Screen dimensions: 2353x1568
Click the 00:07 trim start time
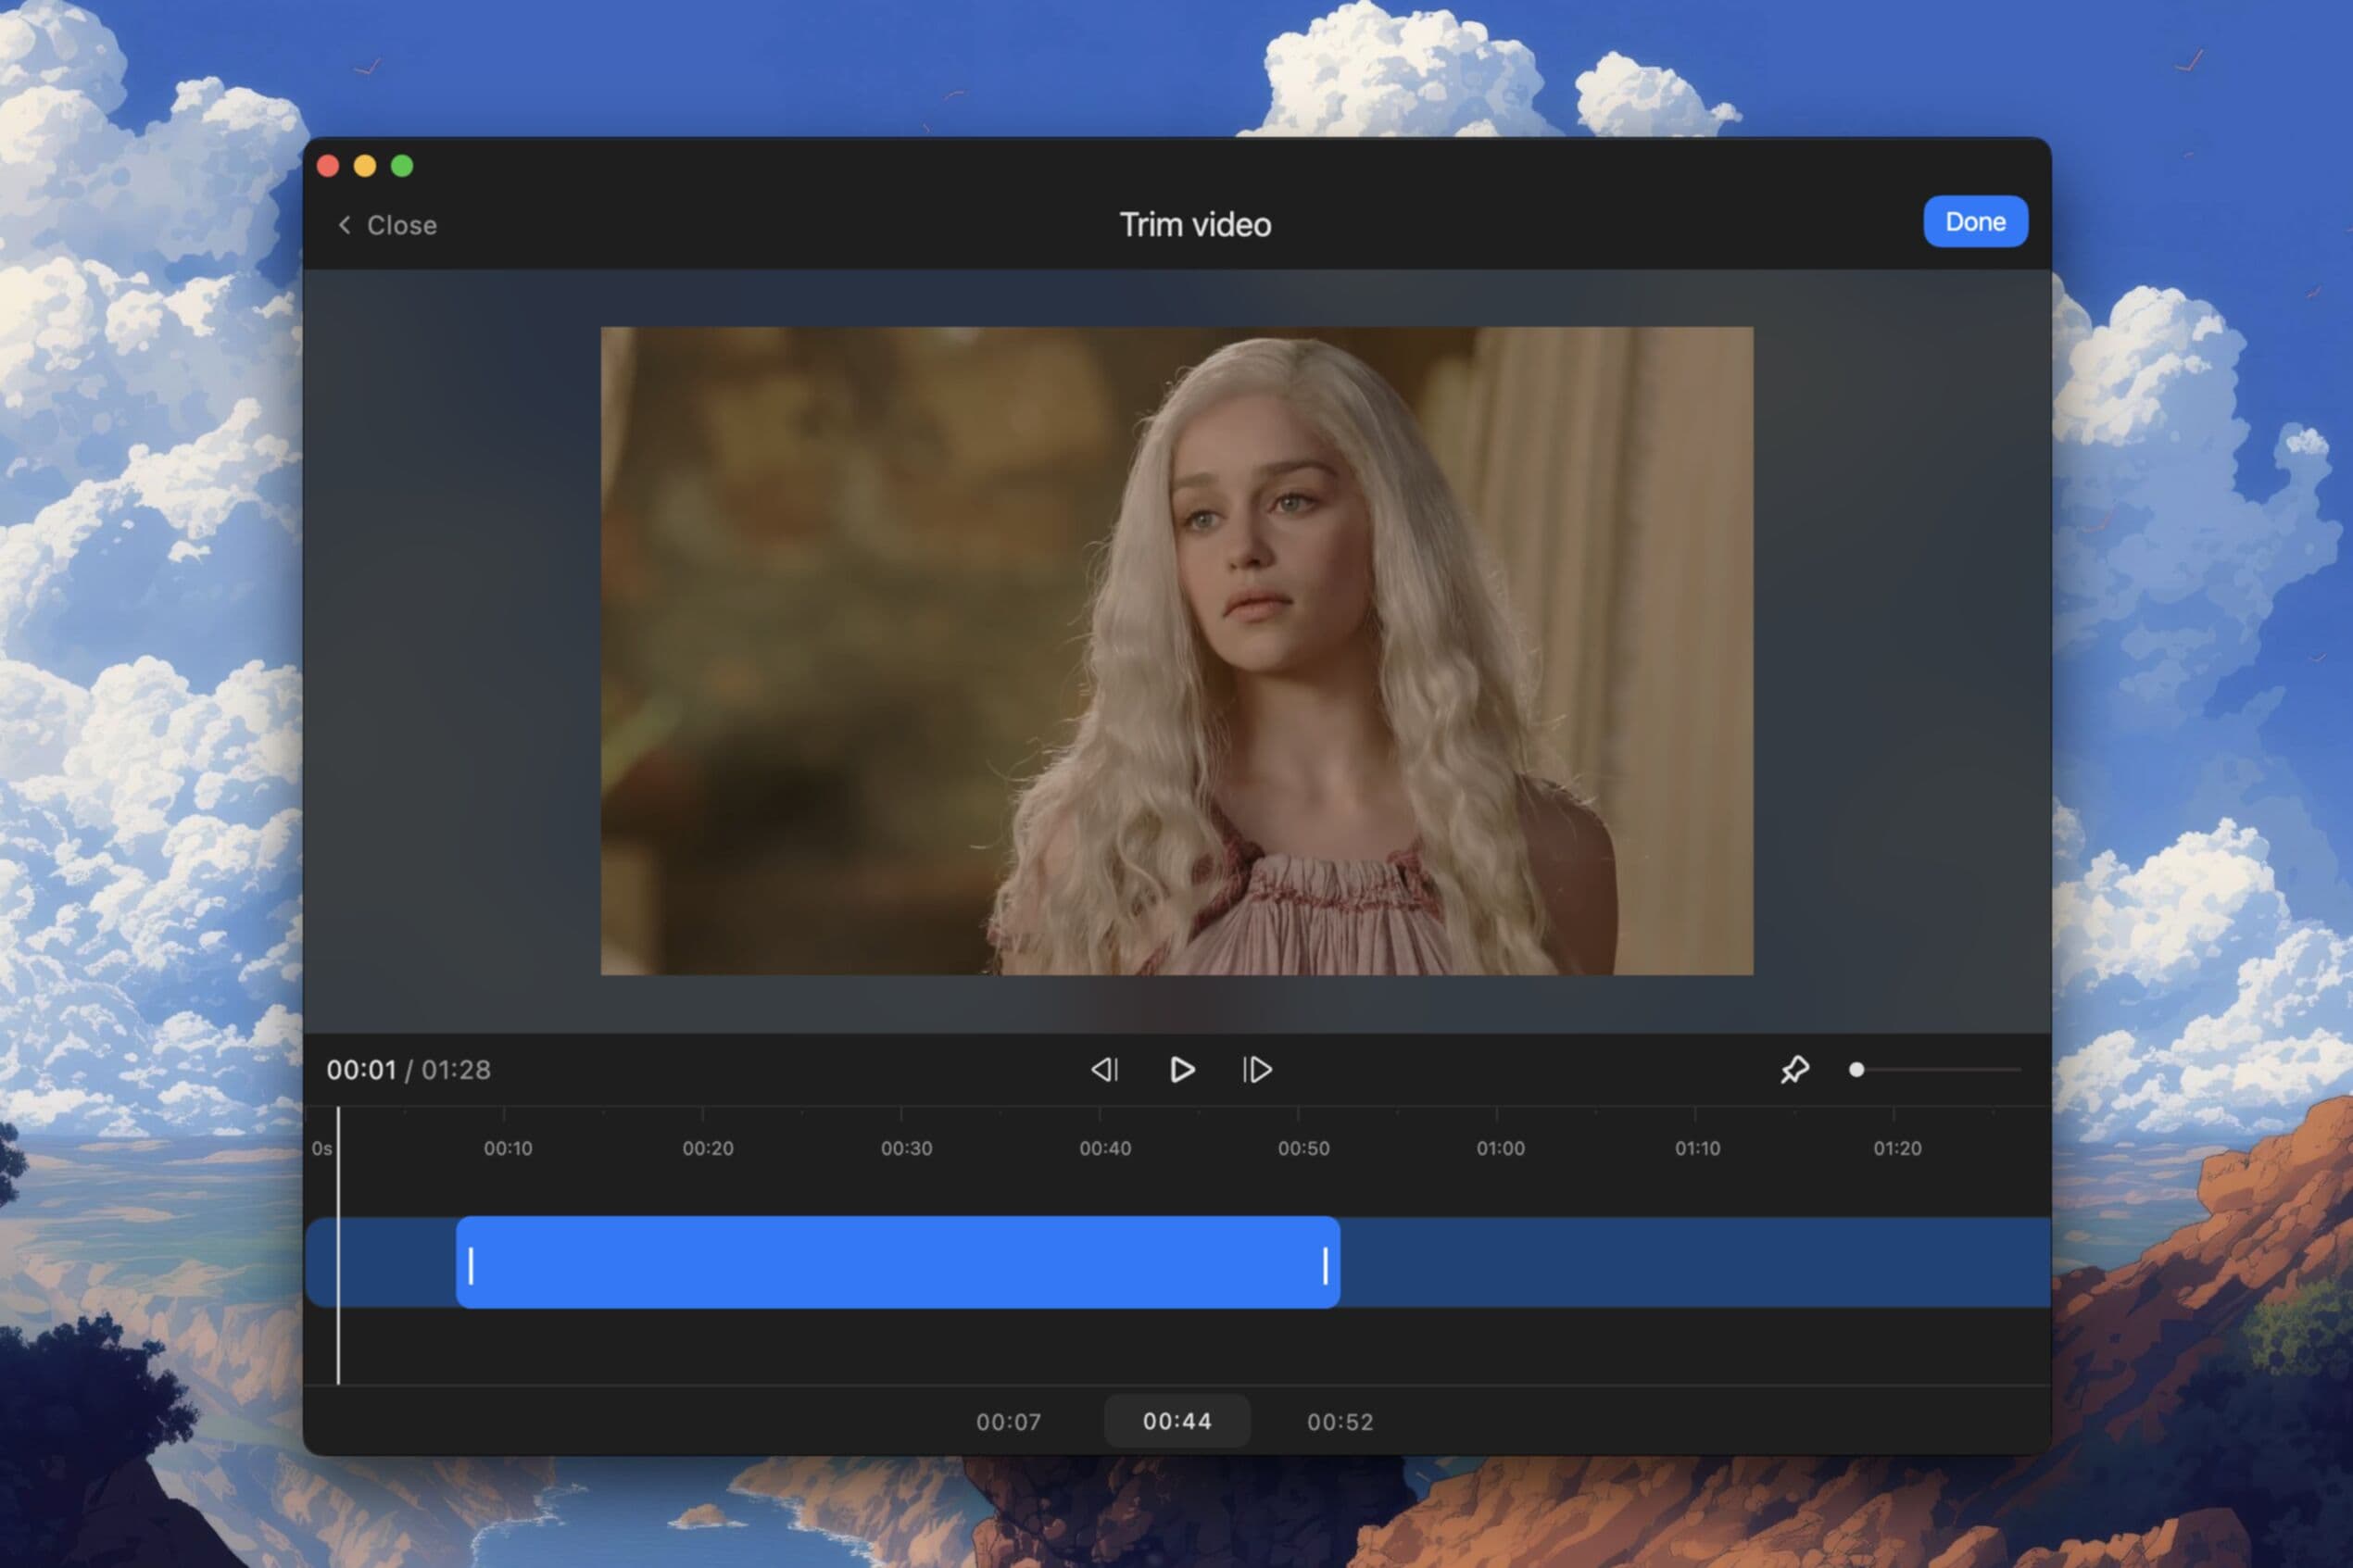(x=1008, y=1422)
